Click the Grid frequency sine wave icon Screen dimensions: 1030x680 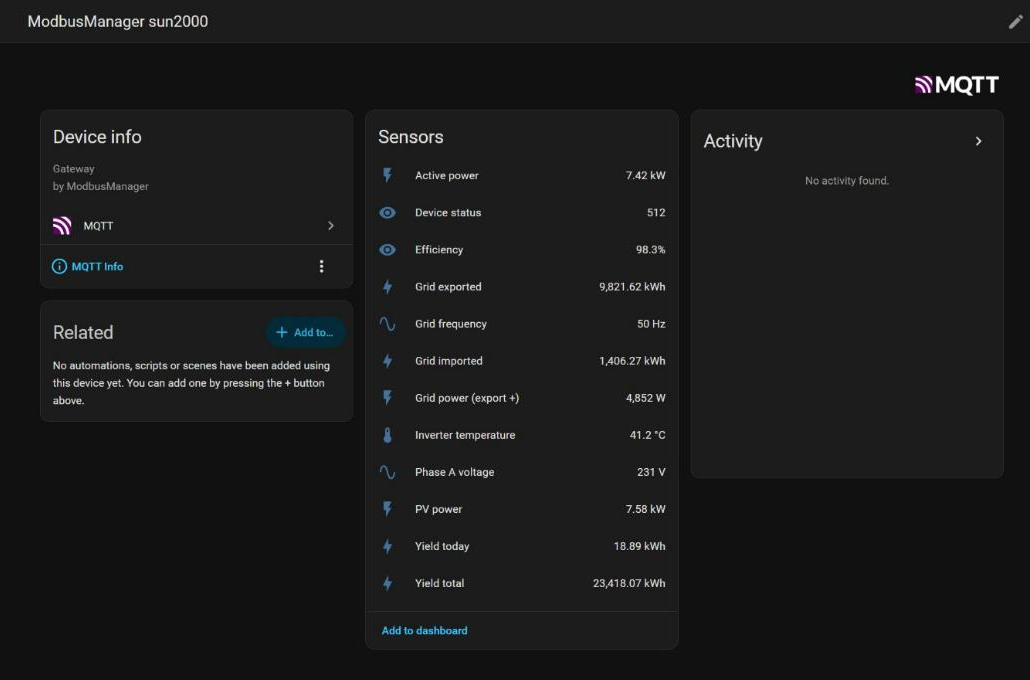388,324
